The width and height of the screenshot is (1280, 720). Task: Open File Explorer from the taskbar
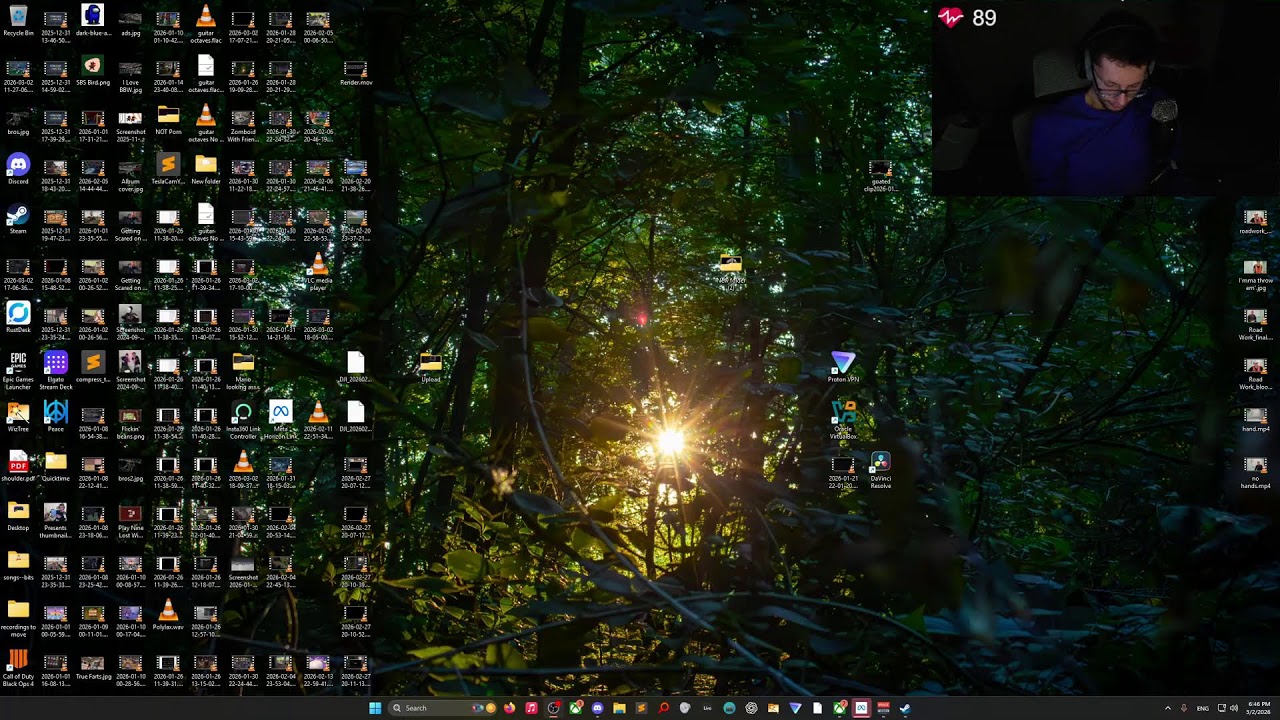pos(619,708)
